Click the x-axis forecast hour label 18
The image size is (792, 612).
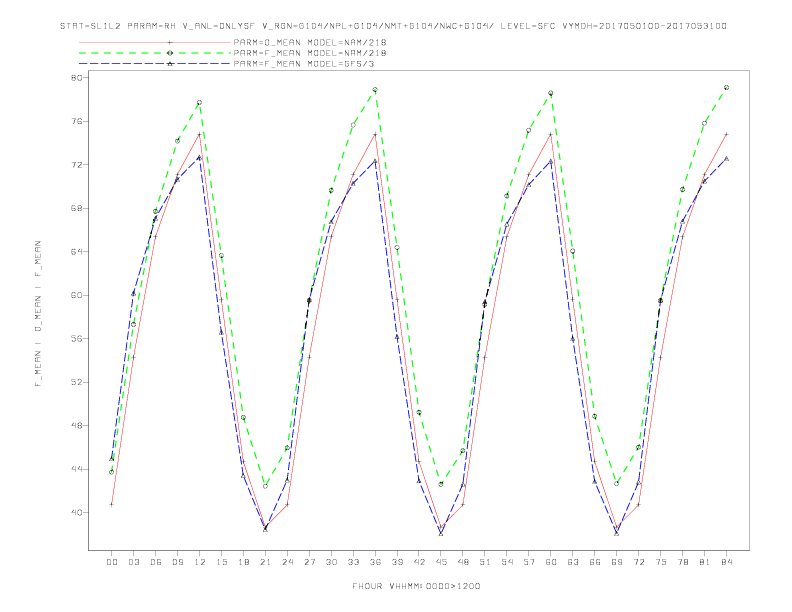(x=243, y=562)
